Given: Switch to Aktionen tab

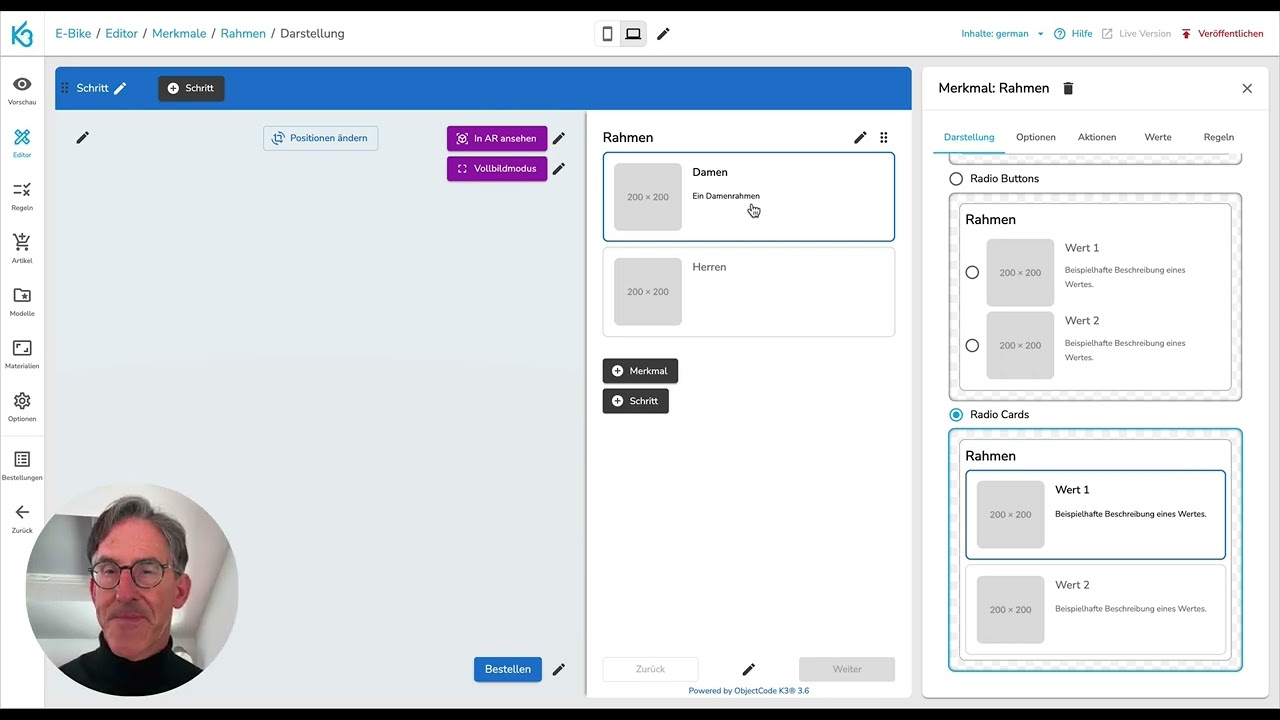Looking at the screenshot, I should (x=1097, y=137).
